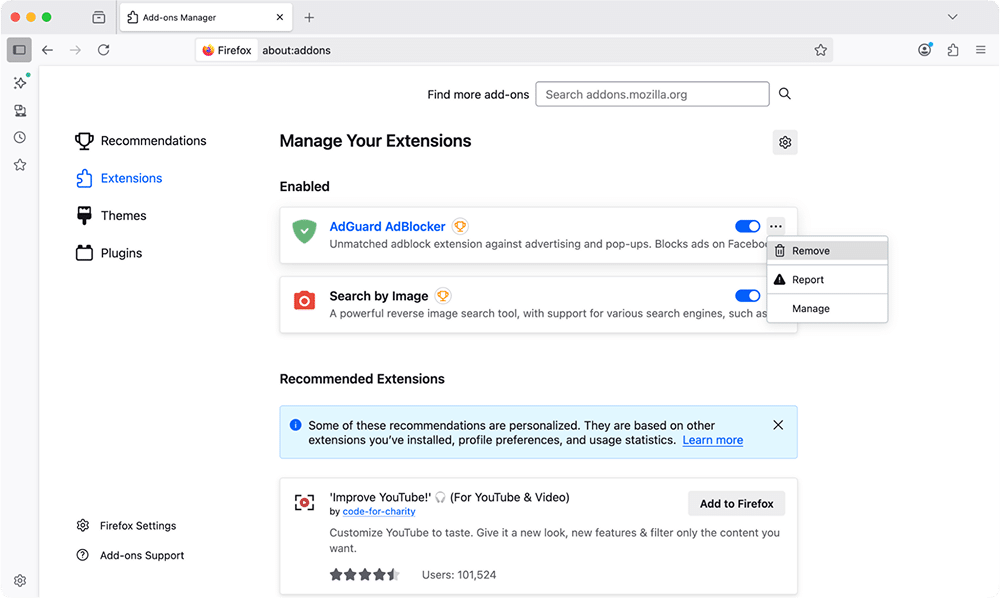This screenshot has height=598, width=1000.
Task: Turn off the Search by Image extension
Action: click(x=747, y=296)
